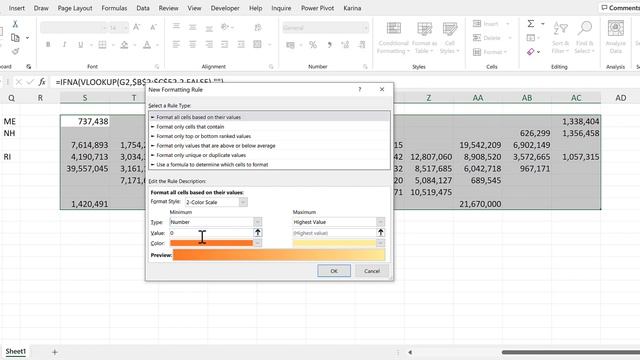Viewport: 640px width, 360px height.
Task: Apply Percent Style format
Action: click(313, 44)
